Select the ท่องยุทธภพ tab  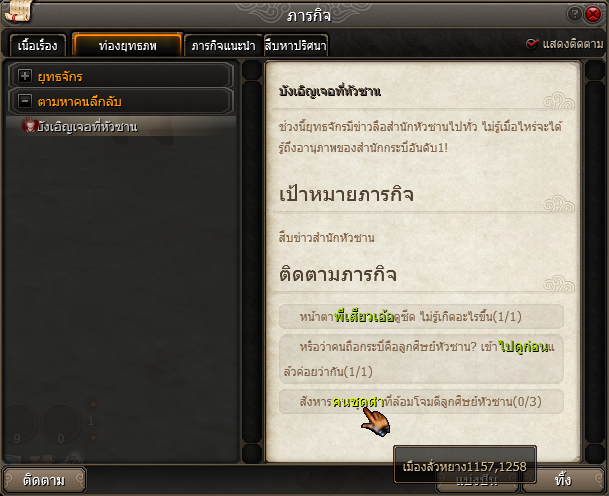pyautogui.click(x=127, y=45)
